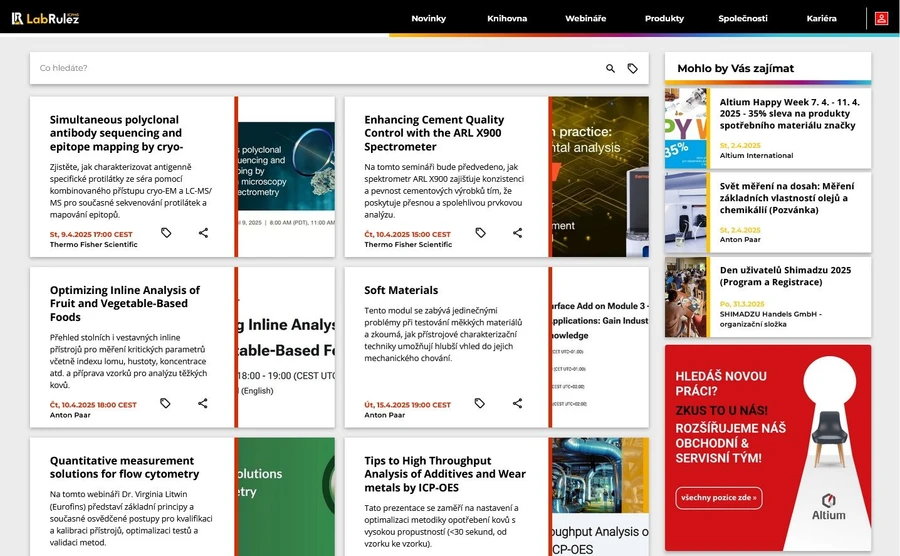
Task: Navigate to Společnosti
Action: click(x=743, y=18)
